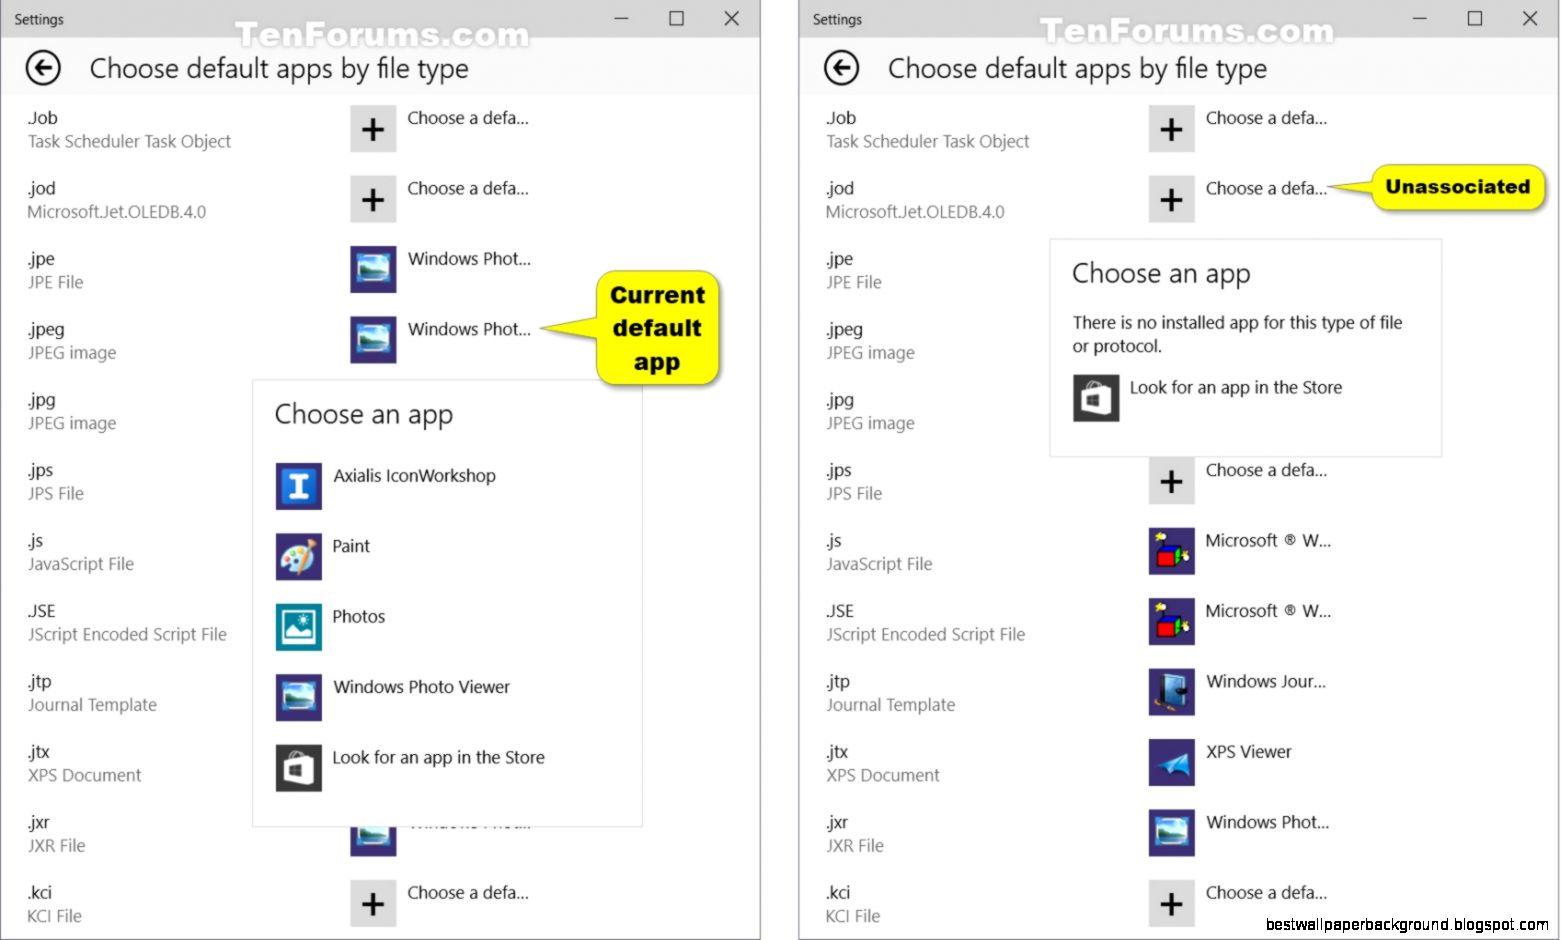Go back in the left Settings window
The image size is (1561, 940).
tap(43, 68)
